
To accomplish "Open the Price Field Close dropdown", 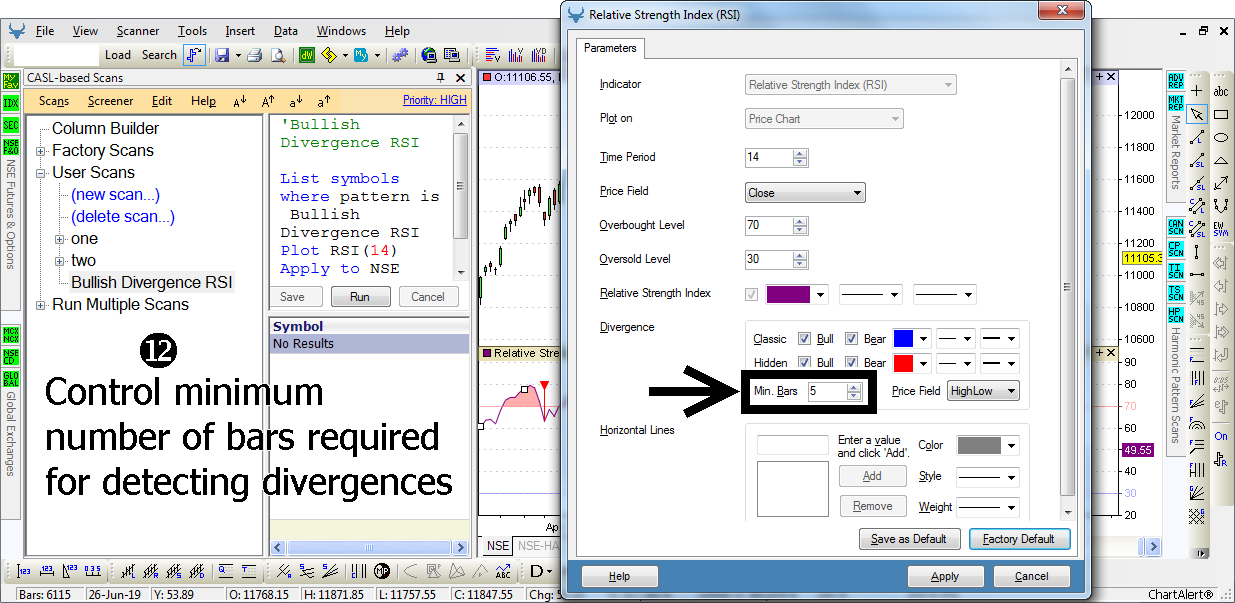I will point(805,193).
